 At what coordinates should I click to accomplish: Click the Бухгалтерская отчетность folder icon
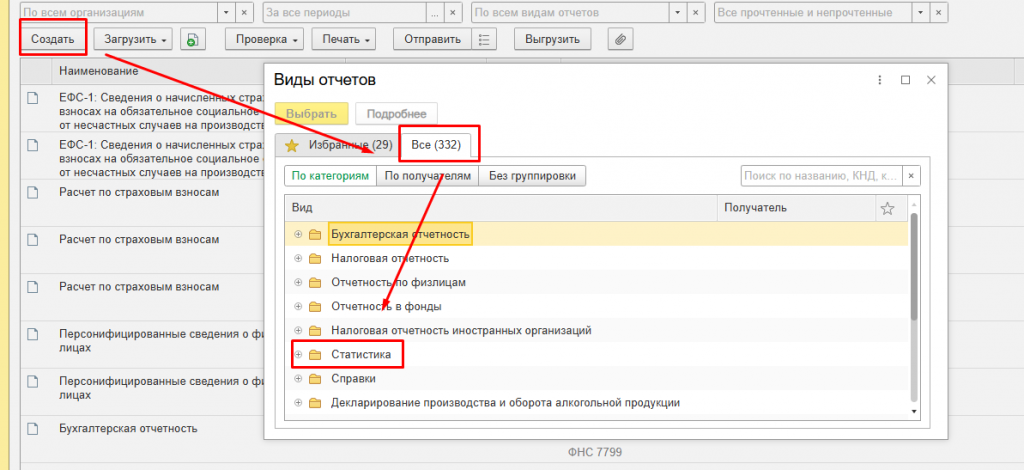[x=315, y=234]
